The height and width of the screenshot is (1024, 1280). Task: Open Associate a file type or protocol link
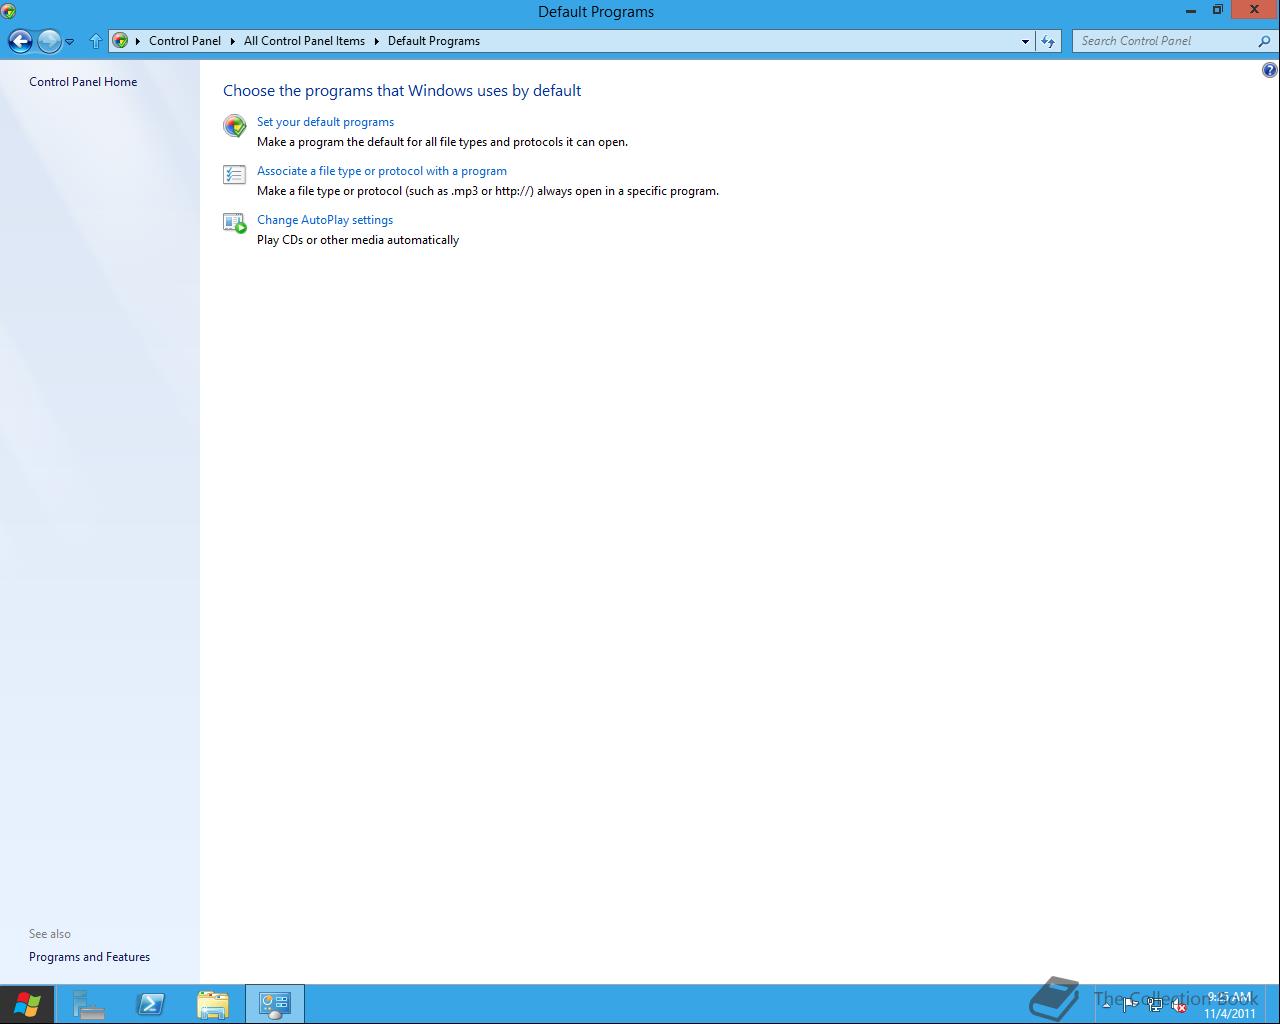pos(382,171)
